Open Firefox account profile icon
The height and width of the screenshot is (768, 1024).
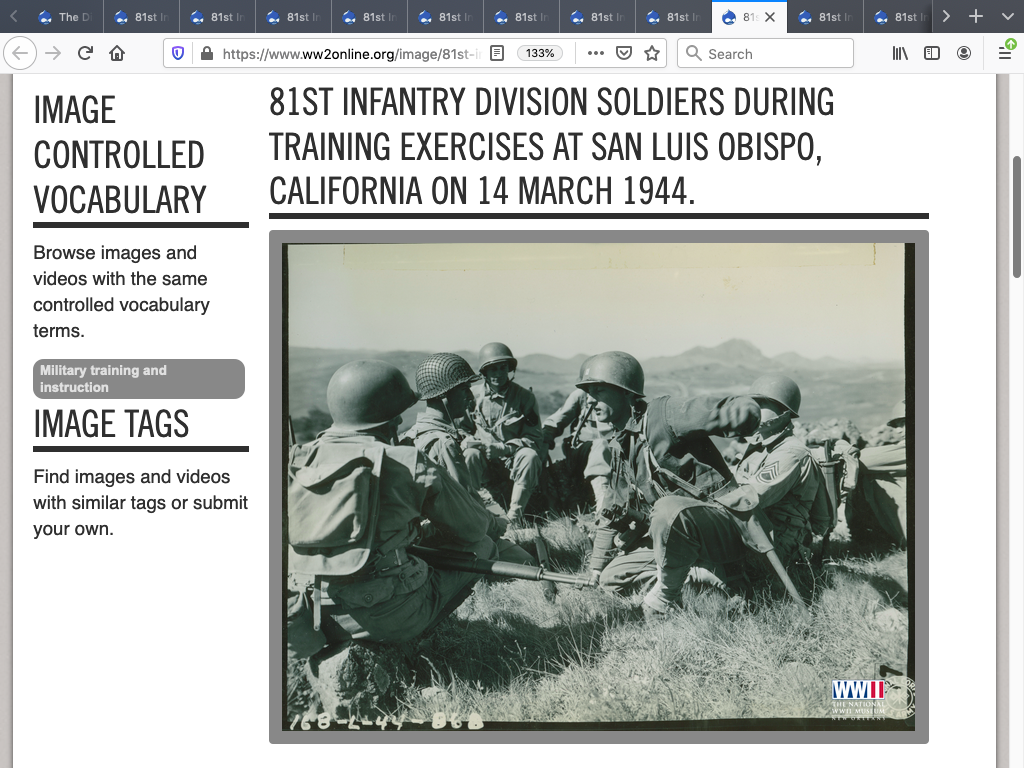(x=964, y=53)
